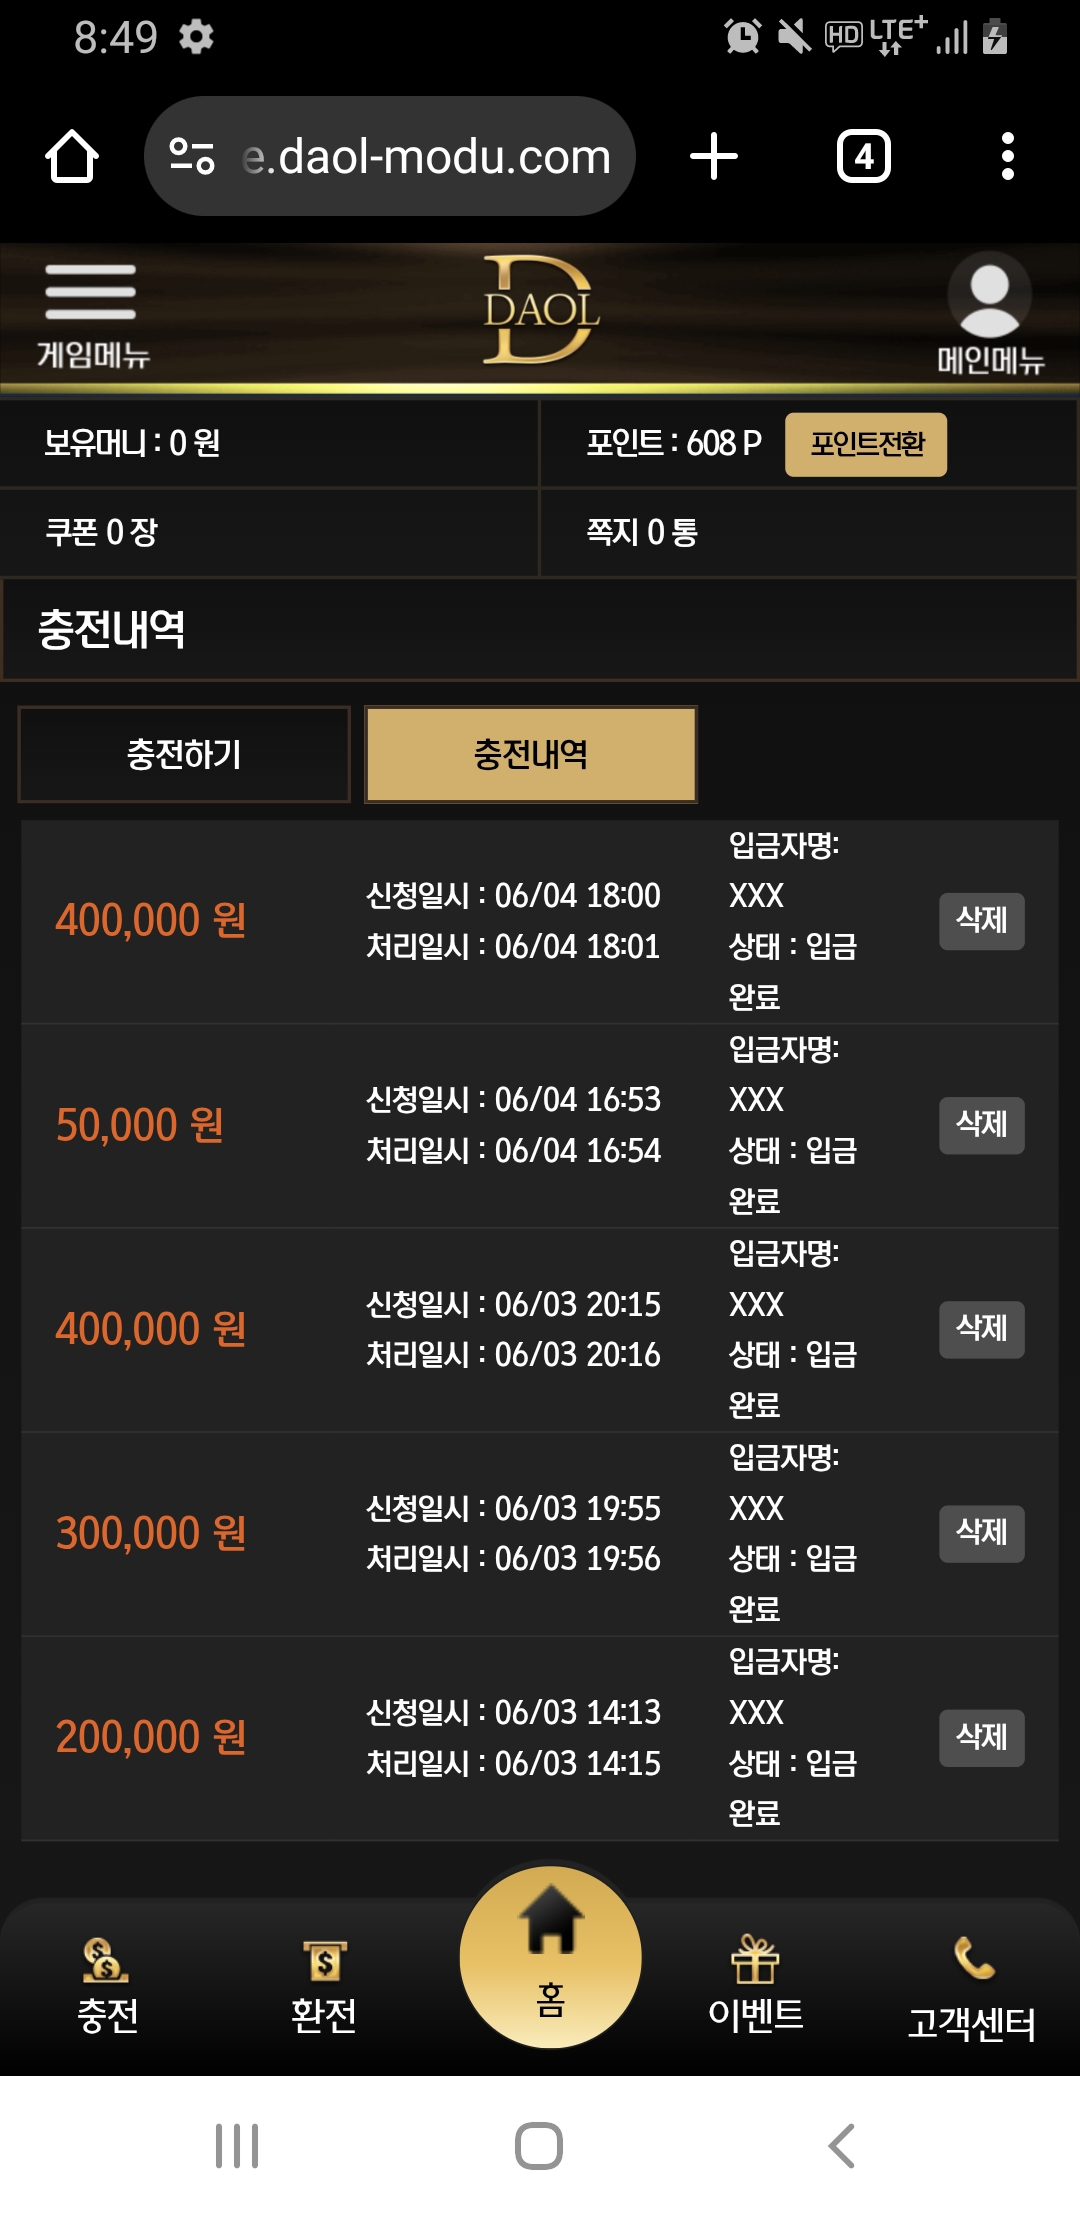Open 충전 in bottom navigation
Image resolution: width=1080 pixels, height=2220 pixels.
click(107, 1987)
